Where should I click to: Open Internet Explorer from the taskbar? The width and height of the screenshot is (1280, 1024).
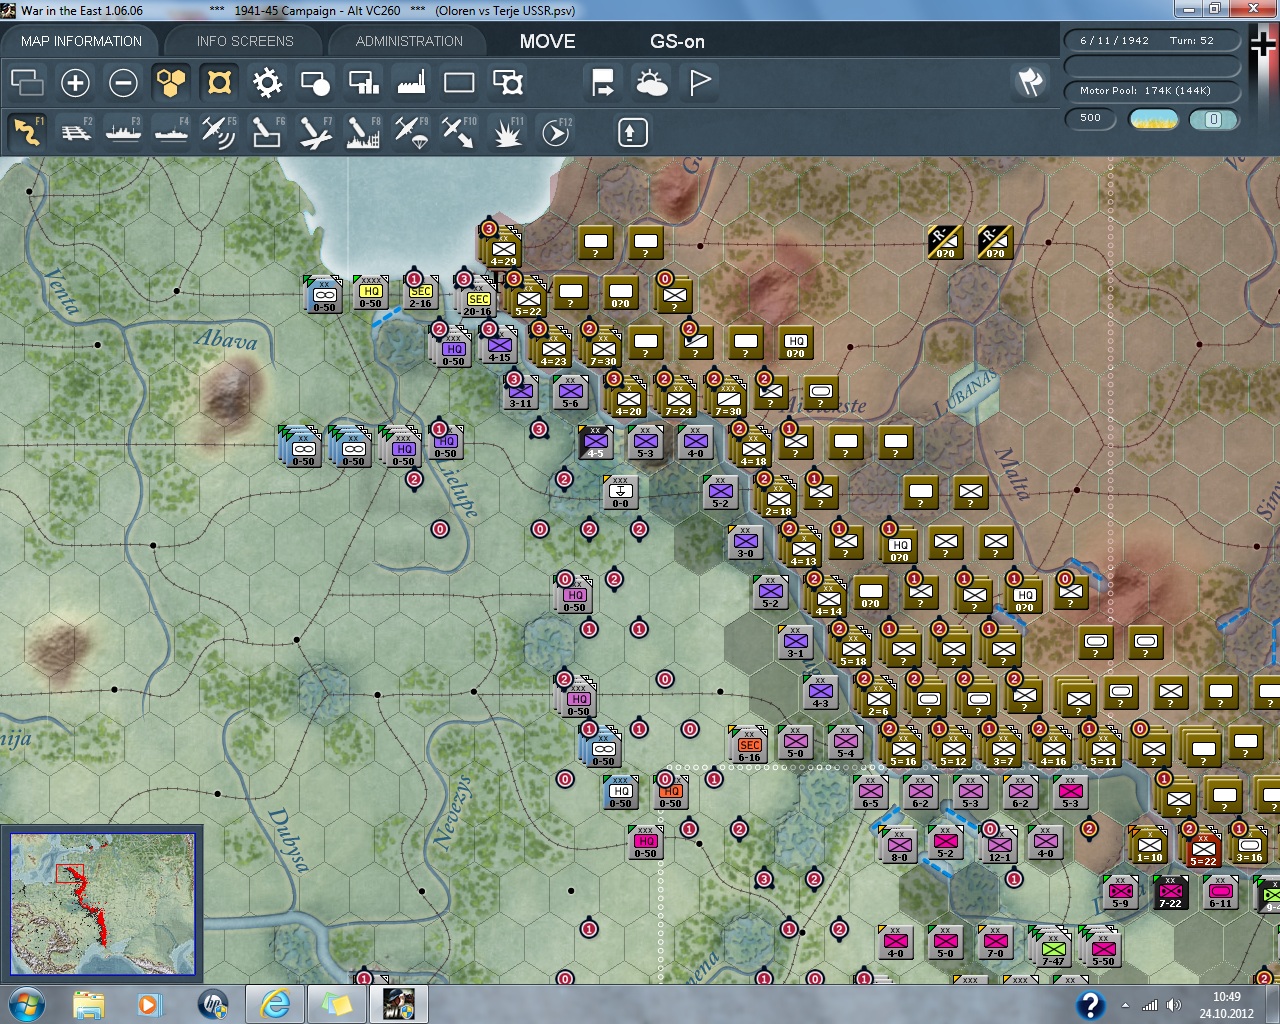(274, 1004)
